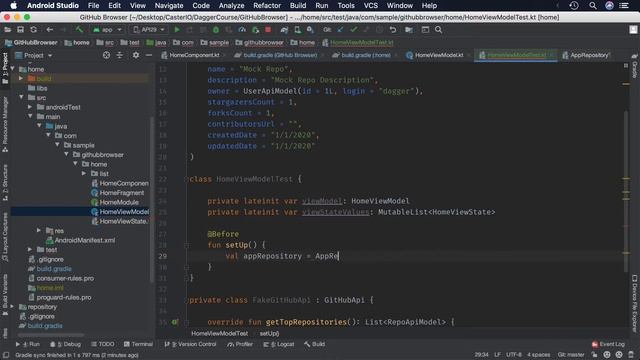Click the Git commit checkmark icon
640x360 pixels.
[x=353, y=30]
